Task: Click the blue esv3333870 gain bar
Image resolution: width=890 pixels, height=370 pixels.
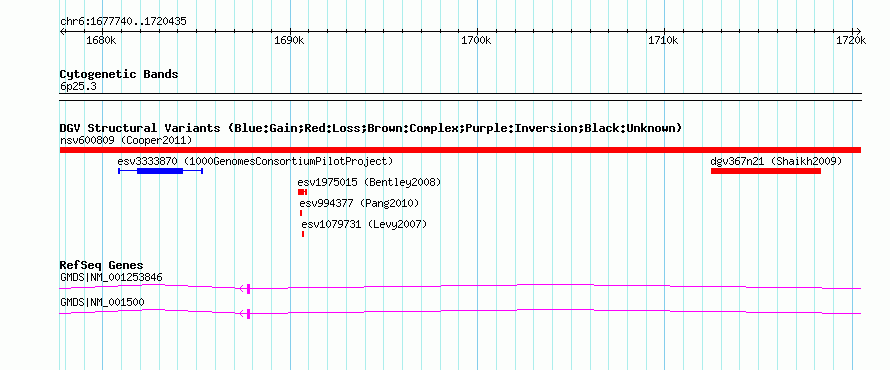Action: point(160,171)
